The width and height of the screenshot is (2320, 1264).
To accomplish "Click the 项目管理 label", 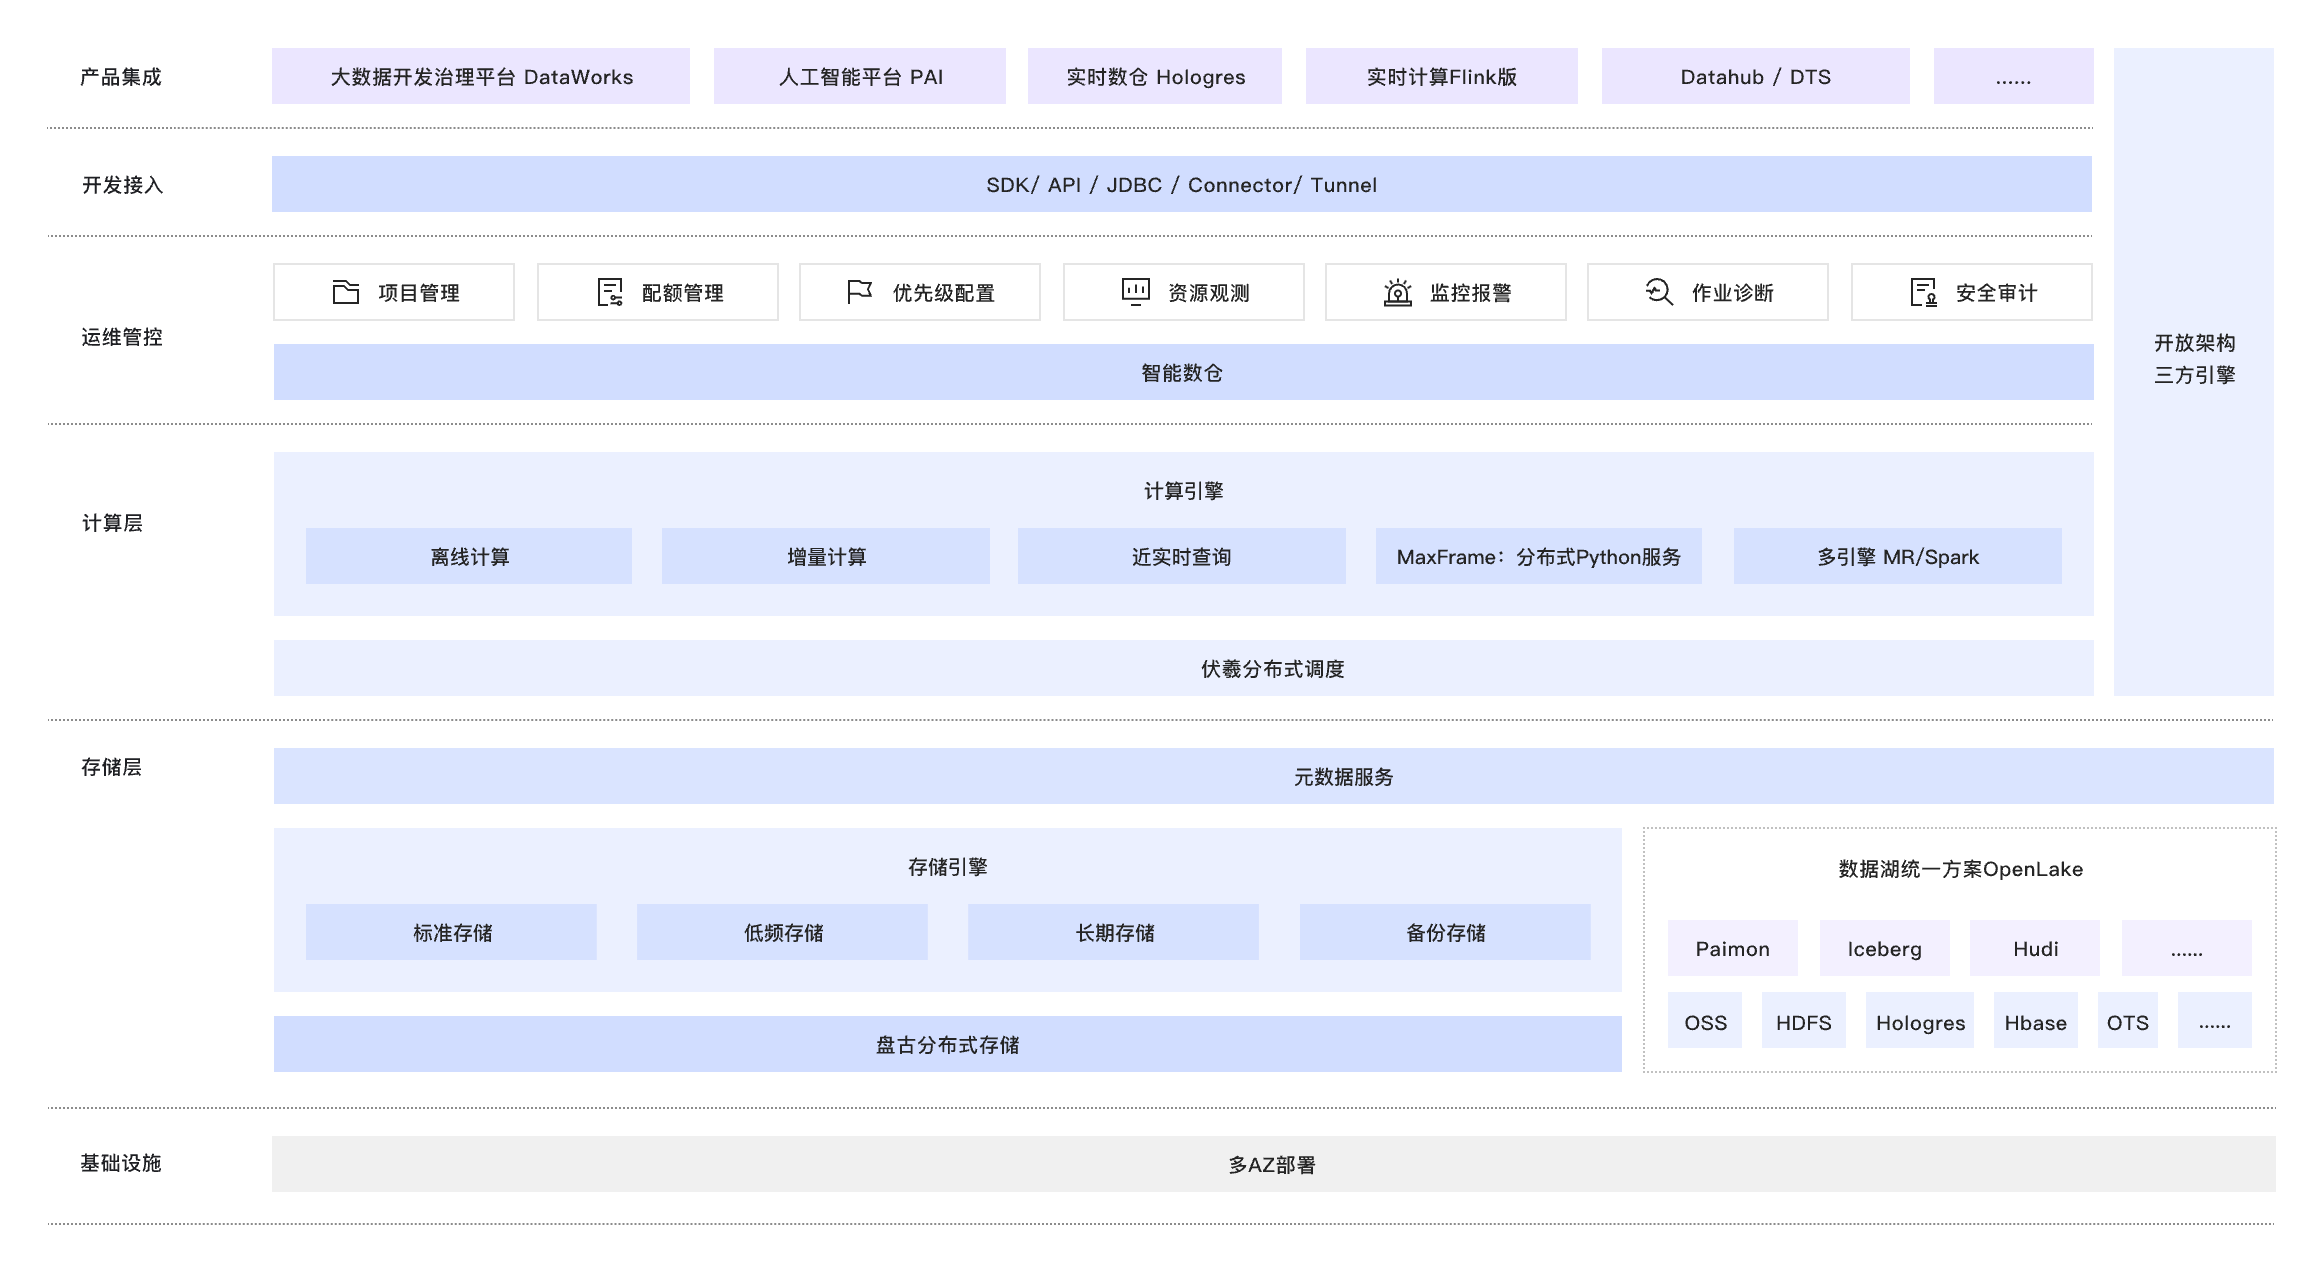I will [419, 293].
